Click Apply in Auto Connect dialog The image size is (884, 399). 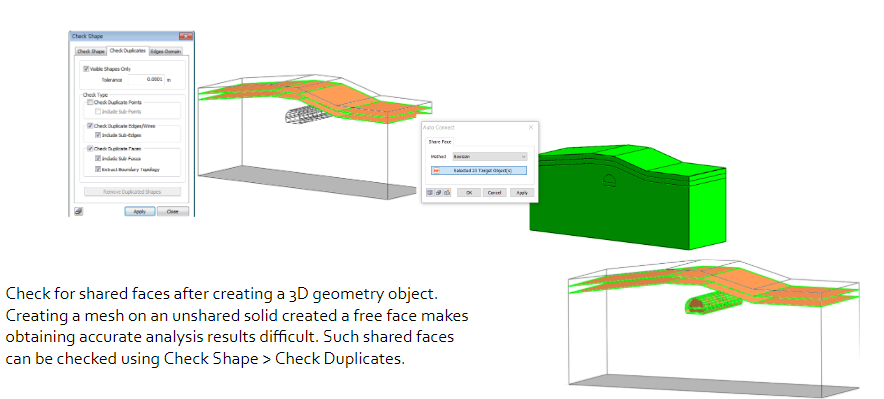pyautogui.click(x=522, y=193)
